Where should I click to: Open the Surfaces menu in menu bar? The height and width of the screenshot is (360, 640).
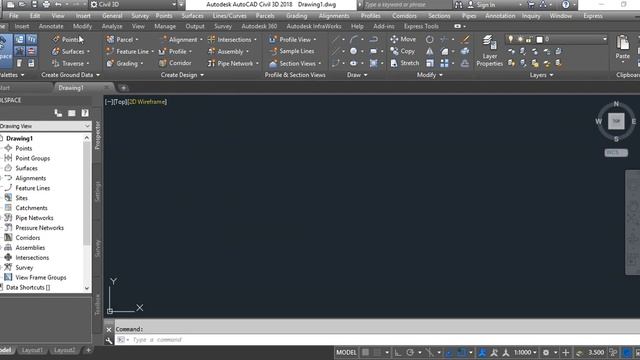(x=192, y=16)
